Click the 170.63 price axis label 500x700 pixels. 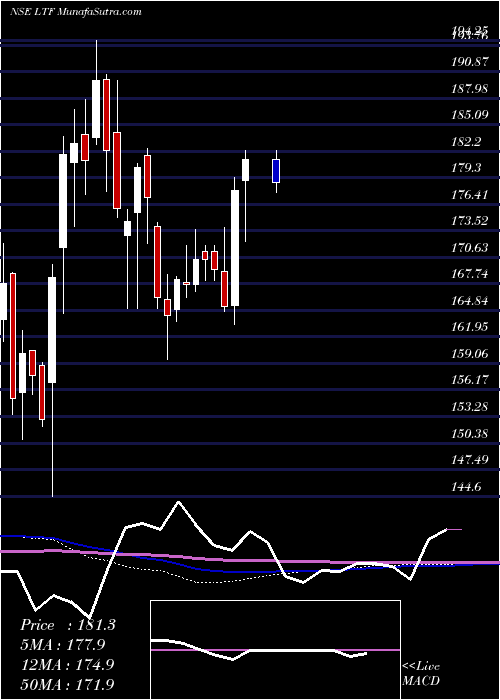469,247
